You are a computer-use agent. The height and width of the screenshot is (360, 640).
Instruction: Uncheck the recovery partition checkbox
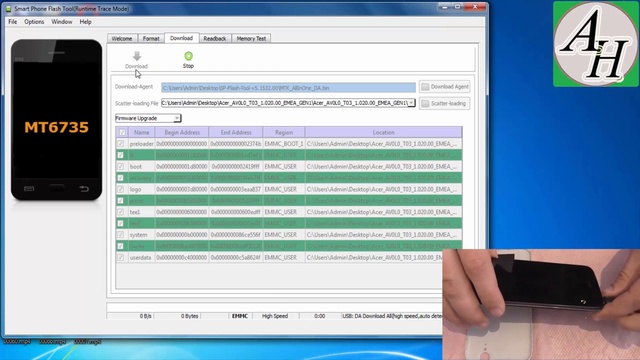(120, 178)
